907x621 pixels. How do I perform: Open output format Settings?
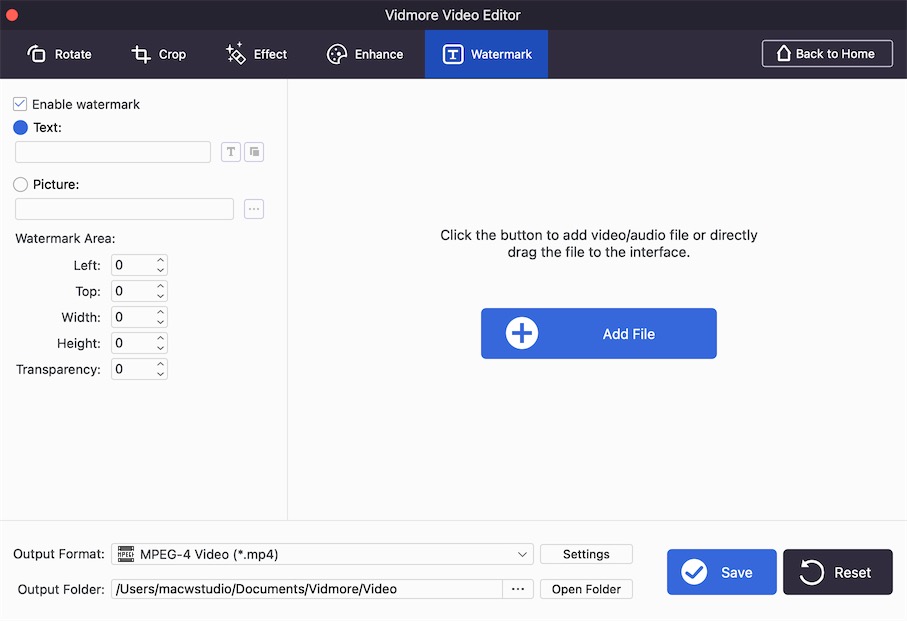pyautogui.click(x=586, y=555)
